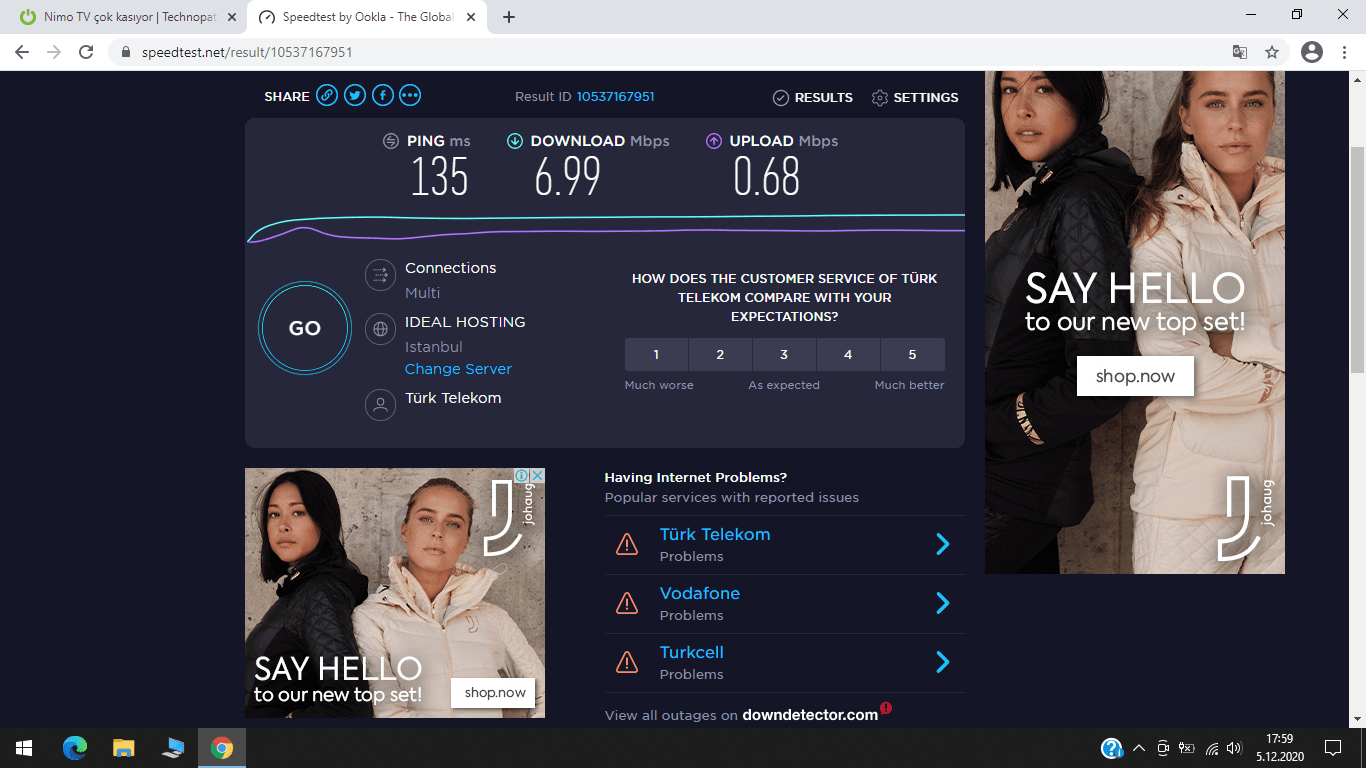Expand Türk Telekom outage chevron
Viewport: 1366px width, 768px height.
pos(942,544)
